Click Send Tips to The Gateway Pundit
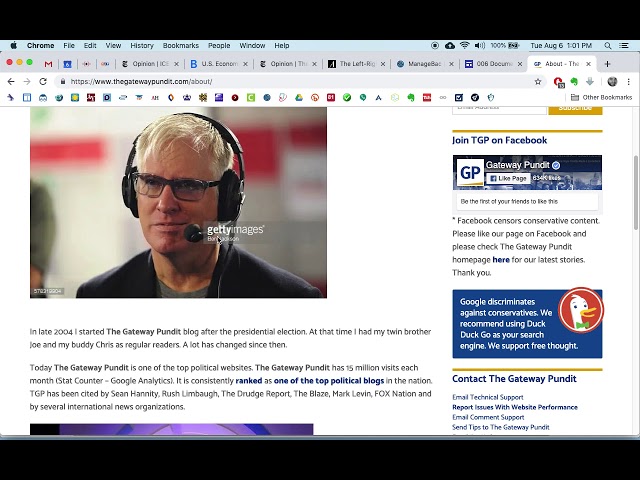This screenshot has width=640, height=480. pyautogui.click(x=501, y=427)
